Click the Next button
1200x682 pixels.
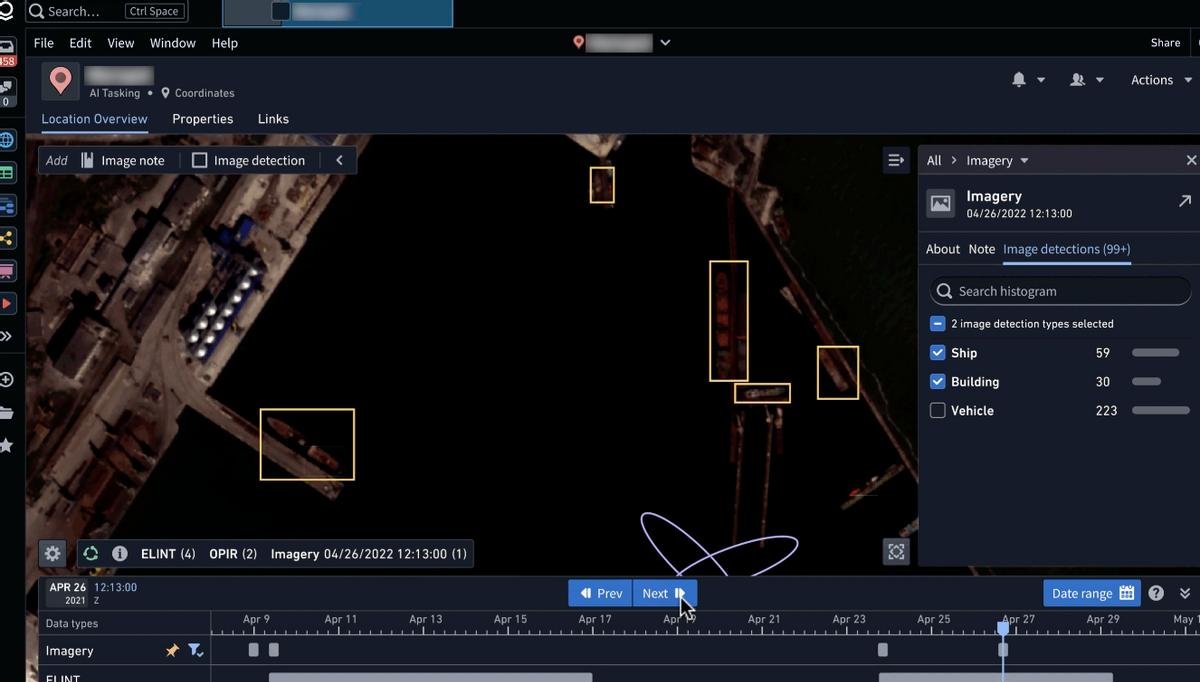(x=663, y=593)
